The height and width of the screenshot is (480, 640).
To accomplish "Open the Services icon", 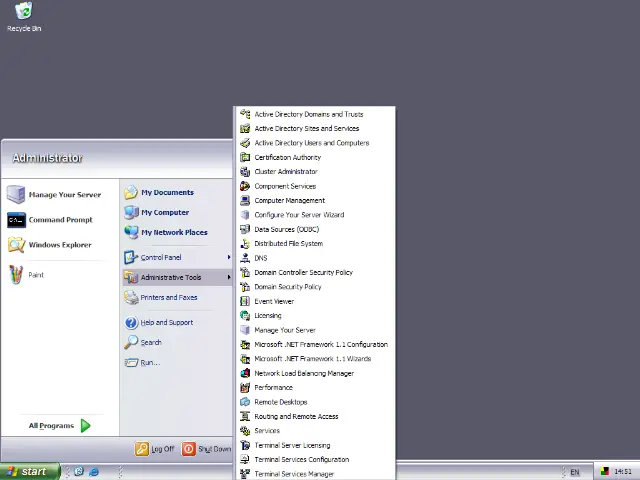I will 245,431.
